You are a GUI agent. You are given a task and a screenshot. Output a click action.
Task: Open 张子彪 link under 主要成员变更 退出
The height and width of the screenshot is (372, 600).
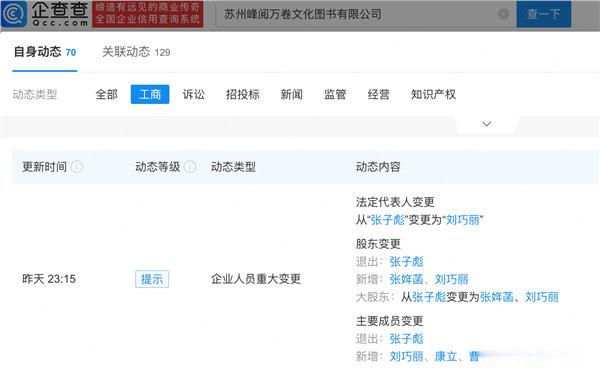[x=406, y=339]
